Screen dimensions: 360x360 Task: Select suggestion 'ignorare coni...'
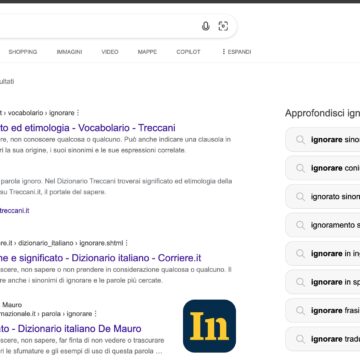323,168
